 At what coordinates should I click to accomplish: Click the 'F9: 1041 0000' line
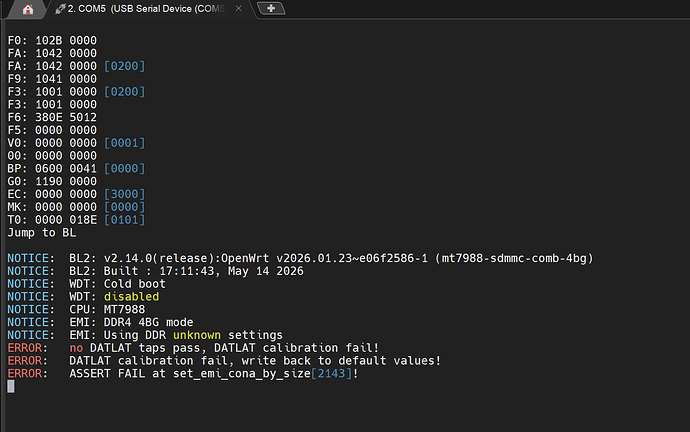click(x=52, y=79)
